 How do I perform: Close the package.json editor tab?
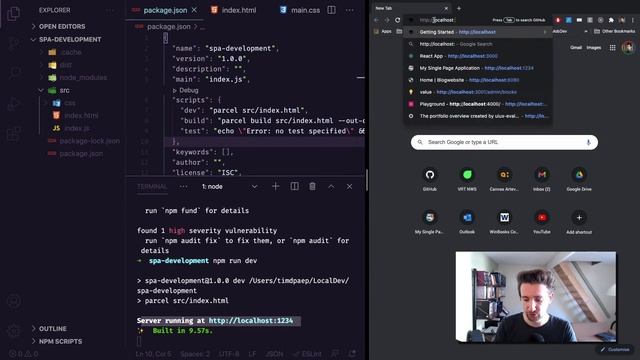pyautogui.click(x=194, y=10)
